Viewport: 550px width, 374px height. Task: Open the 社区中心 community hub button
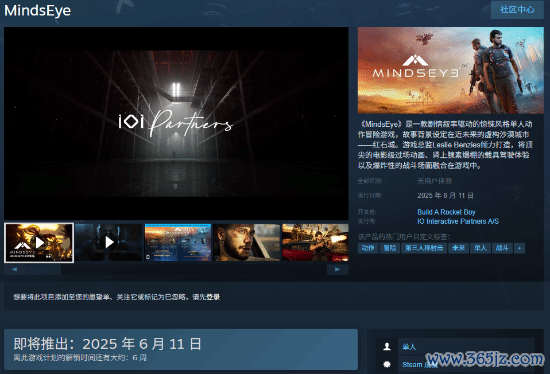(x=517, y=9)
